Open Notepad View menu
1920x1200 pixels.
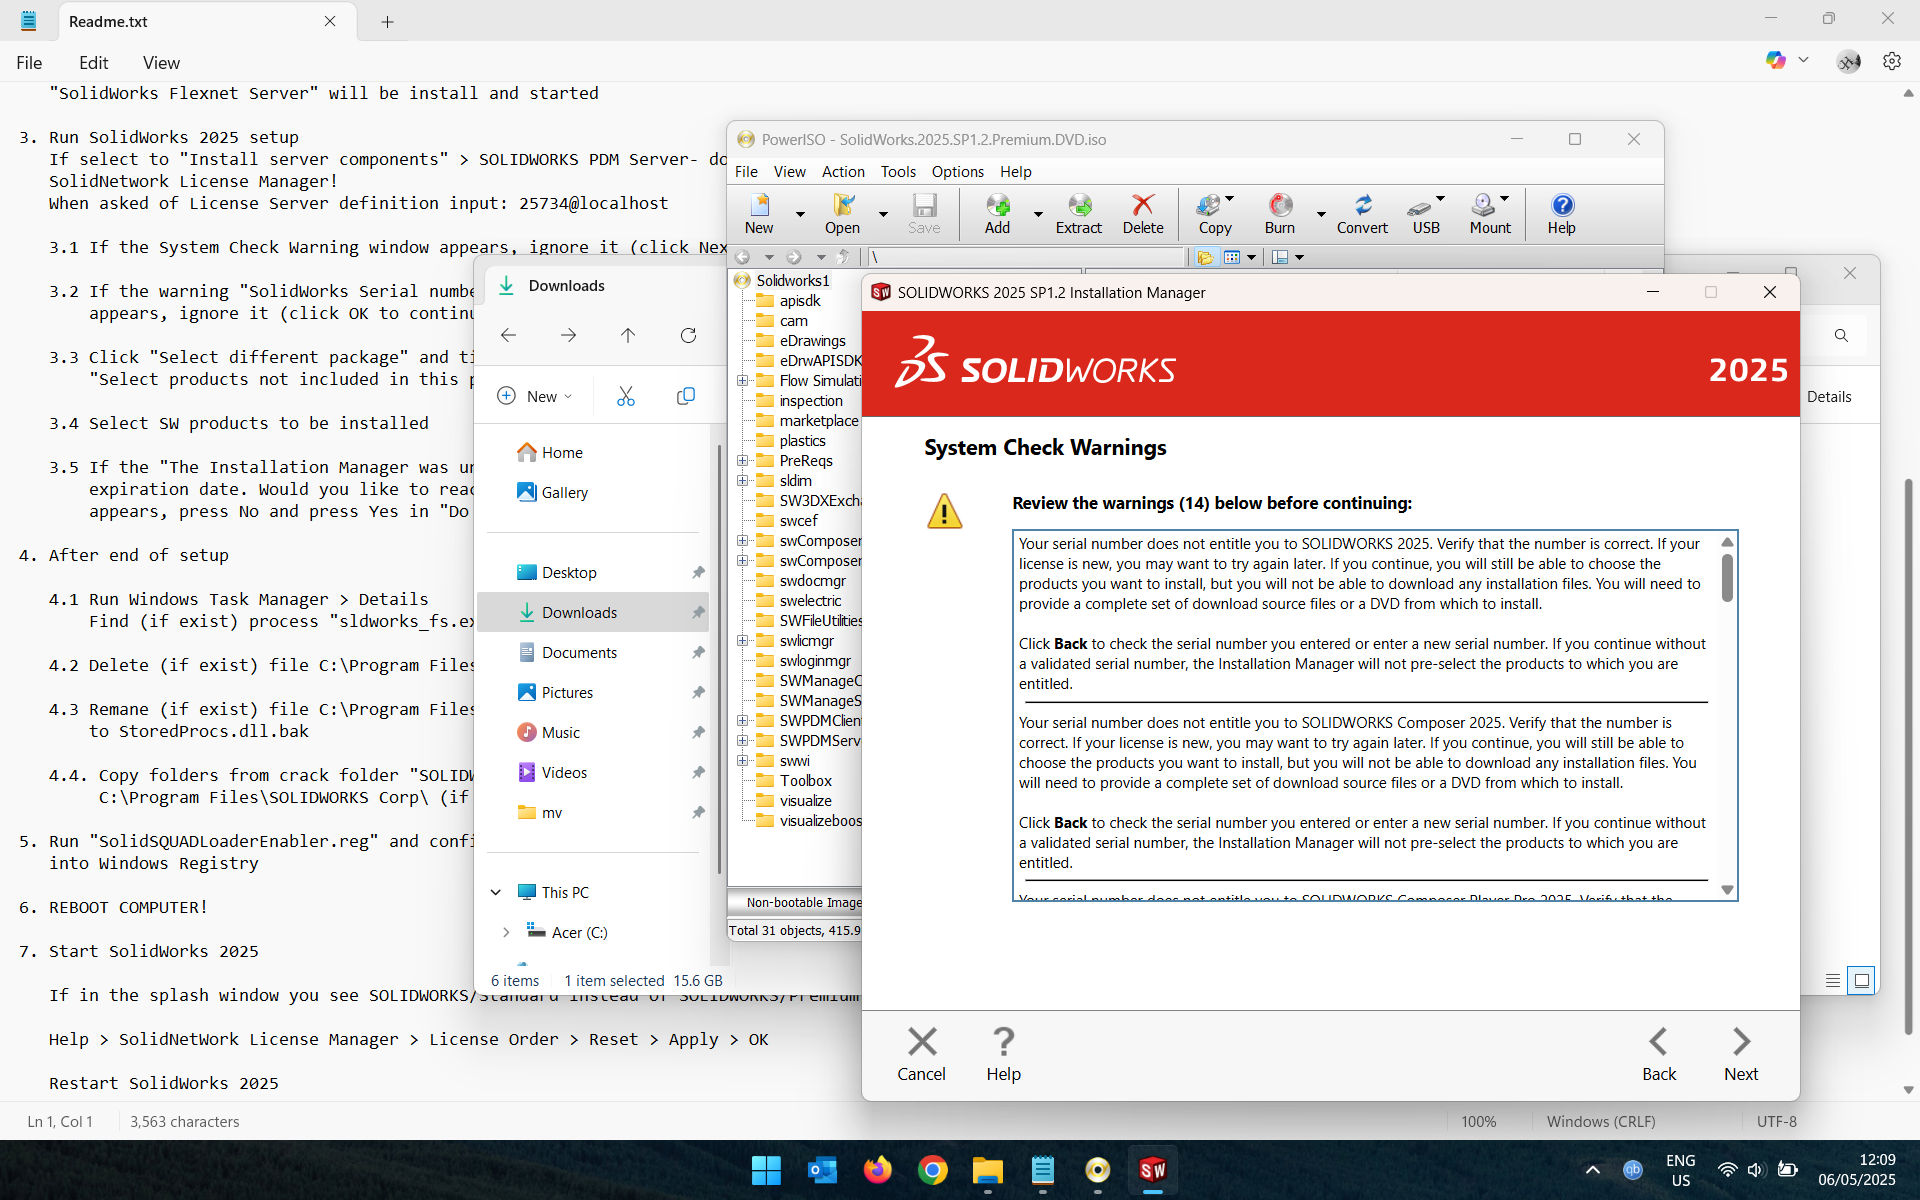pyautogui.click(x=161, y=63)
